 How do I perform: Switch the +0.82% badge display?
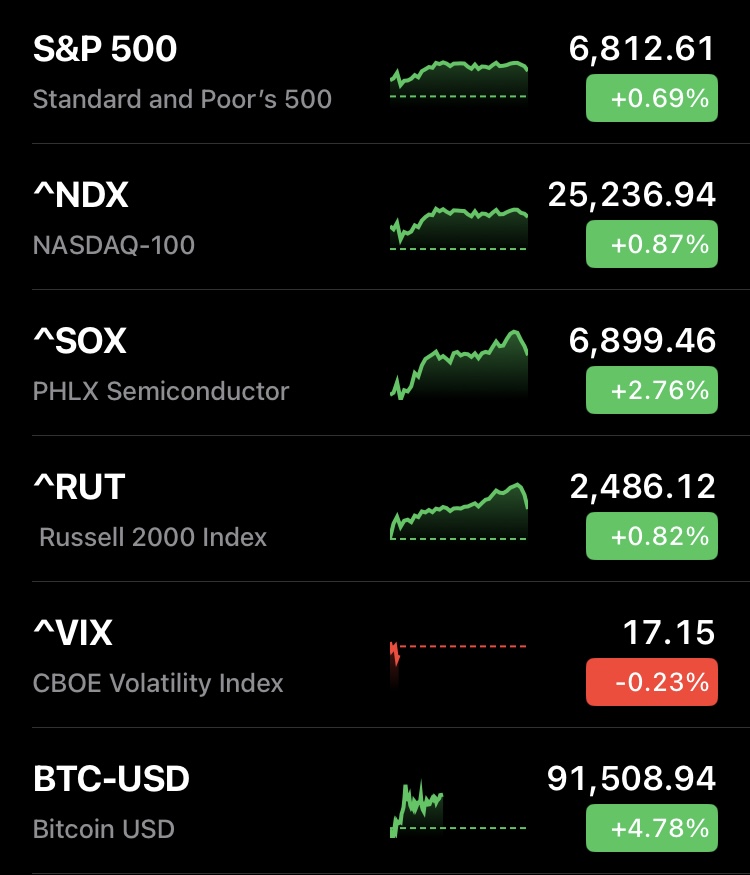pos(651,537)
